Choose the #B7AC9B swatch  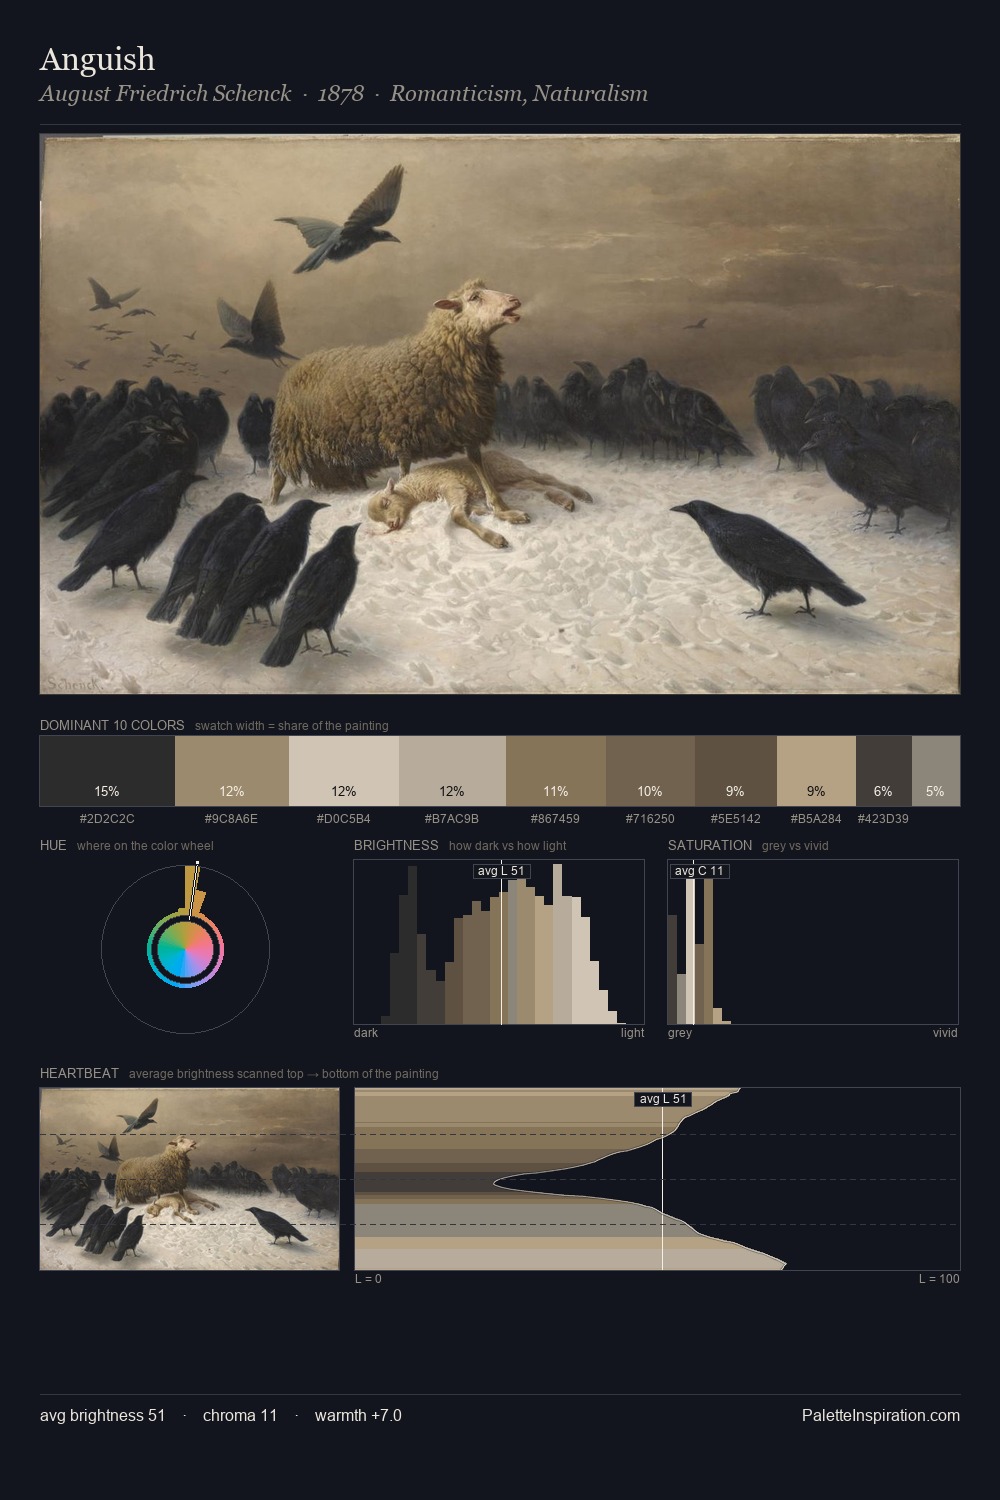click(452, 771)
